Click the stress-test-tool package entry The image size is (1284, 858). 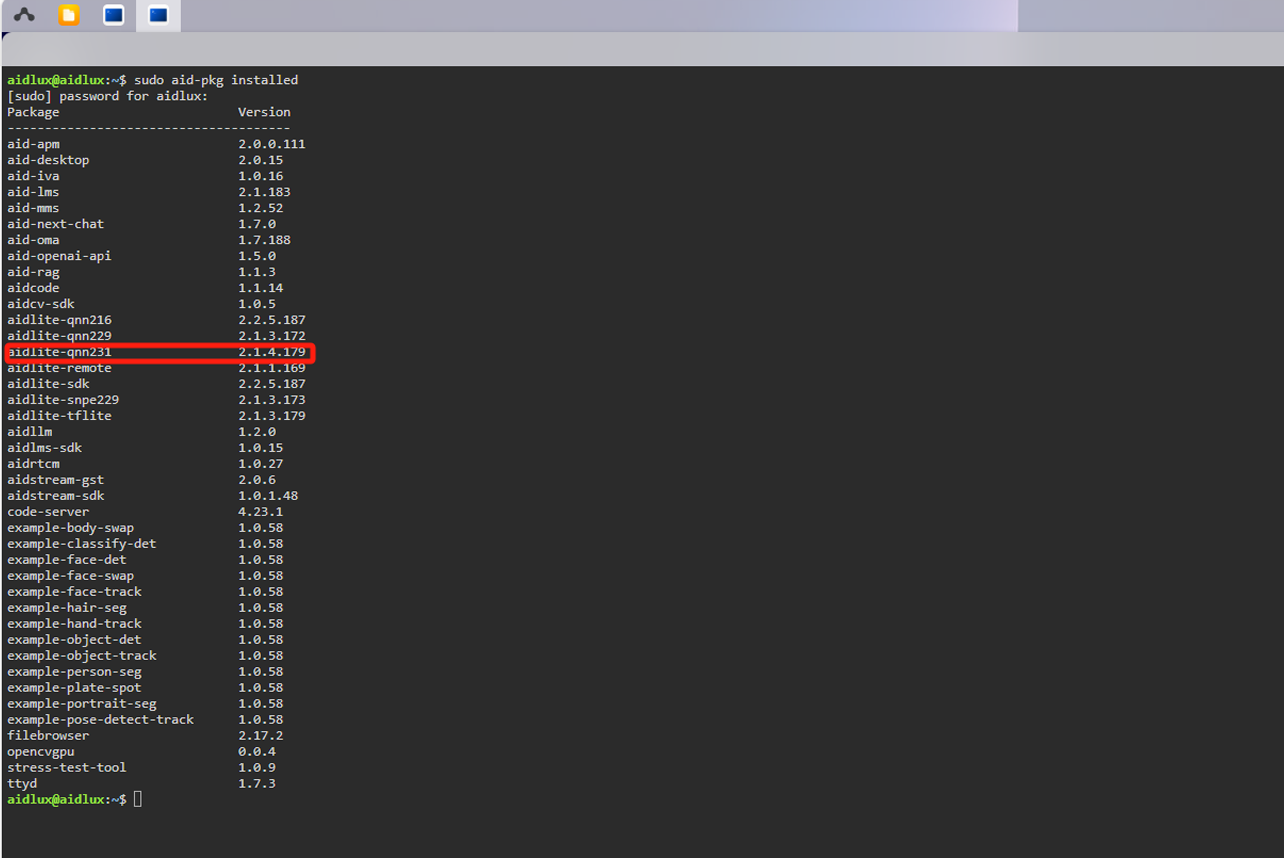(66, 768)
